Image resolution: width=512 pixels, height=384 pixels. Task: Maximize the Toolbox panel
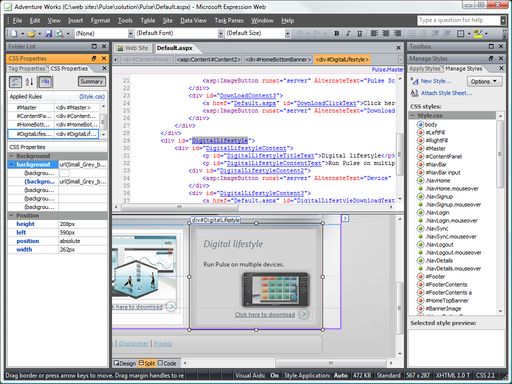click(x=491, y=46)
